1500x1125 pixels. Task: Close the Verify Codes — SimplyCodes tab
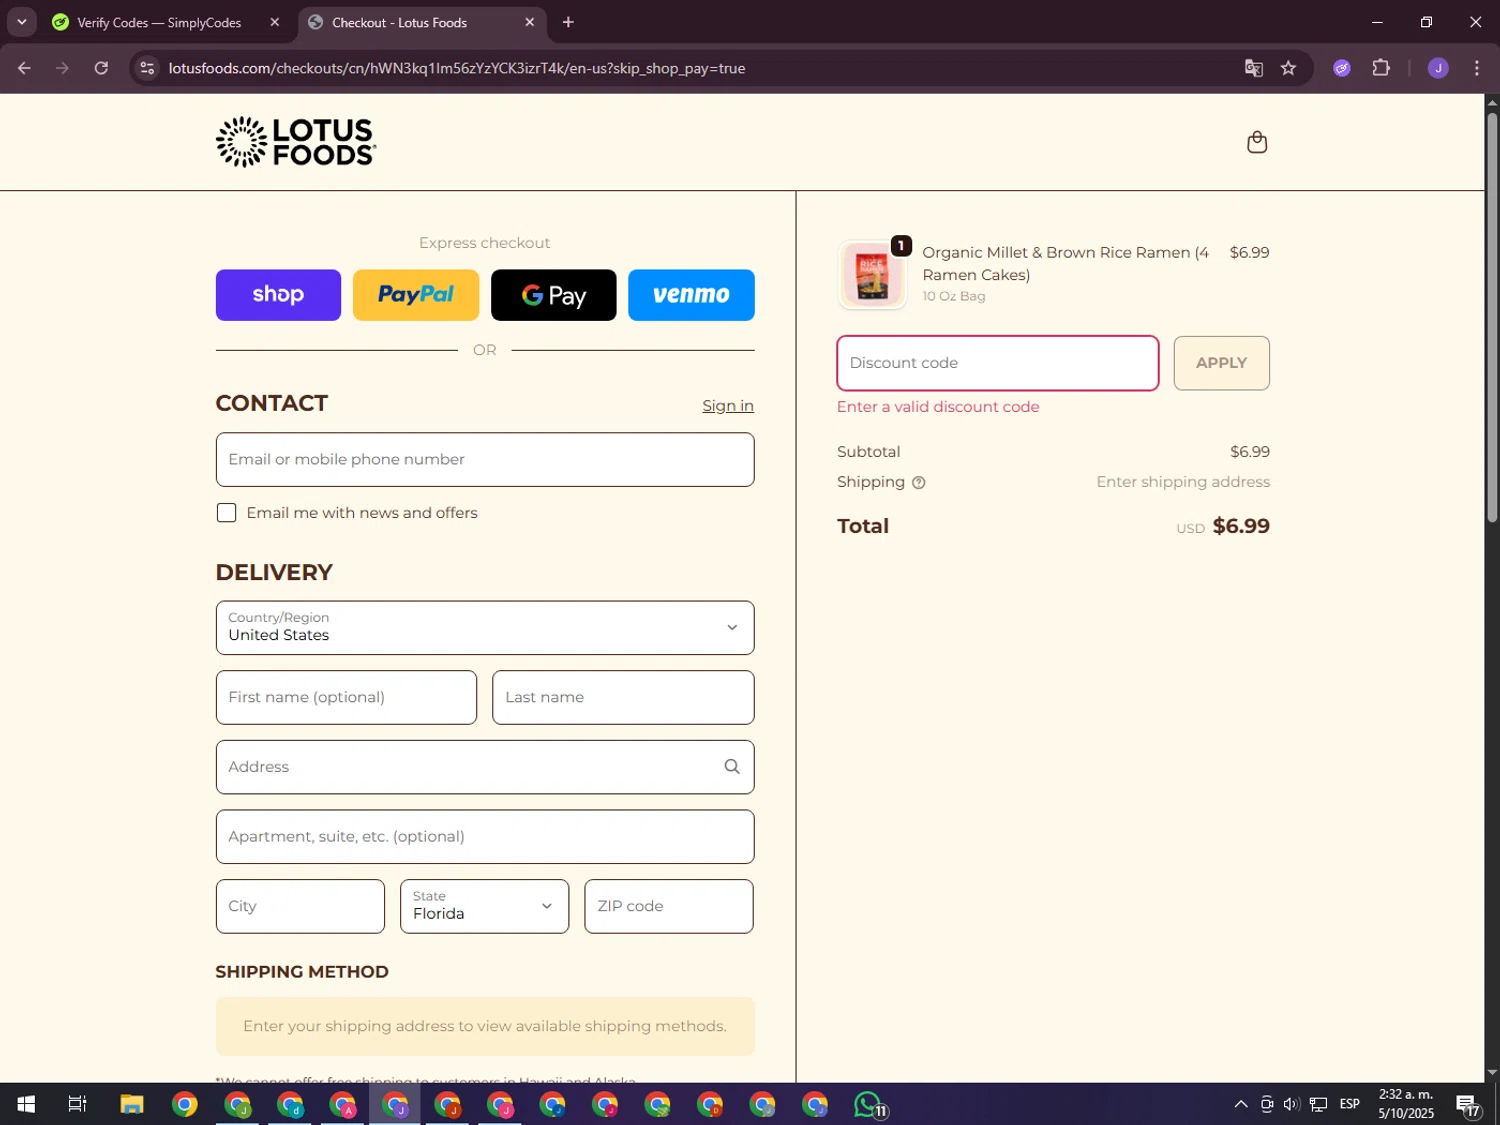[x=275, y=22]
